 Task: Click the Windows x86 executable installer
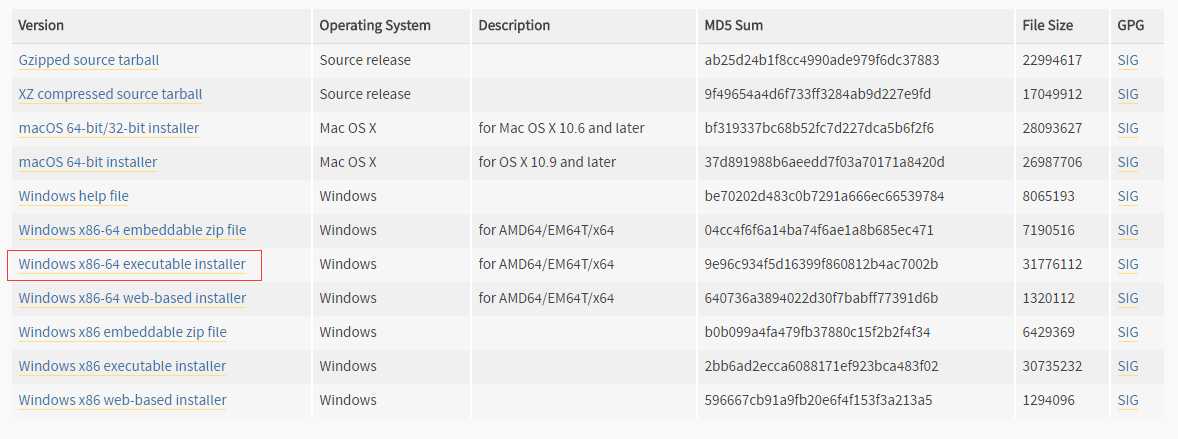coord(122,366)
